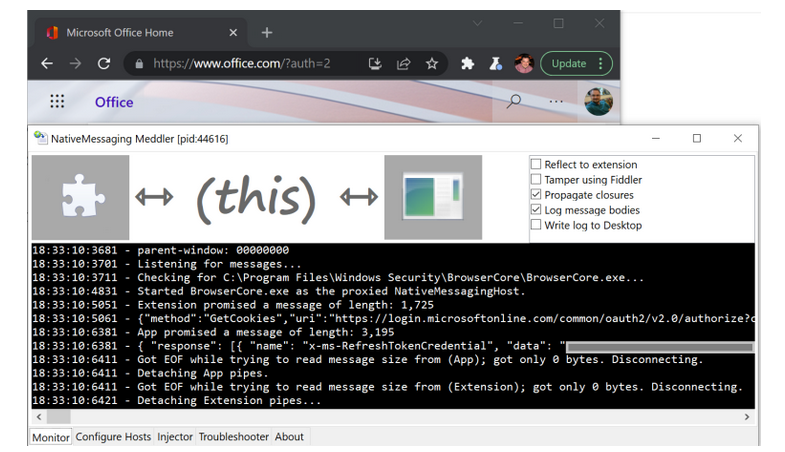Open a new browser tab
This screenshot has width=785, height=452.
tap(267, 33)
